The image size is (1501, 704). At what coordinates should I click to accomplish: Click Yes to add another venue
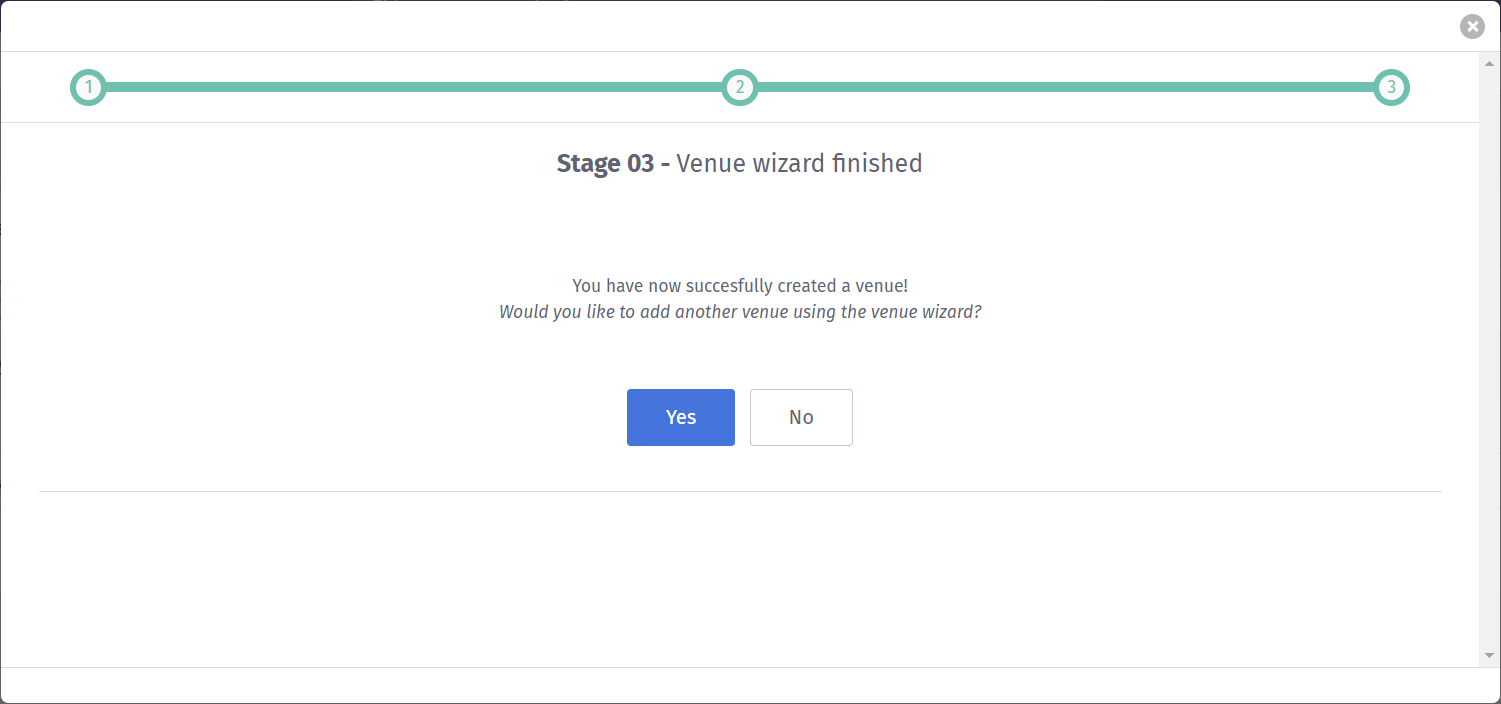click(680, 417)
